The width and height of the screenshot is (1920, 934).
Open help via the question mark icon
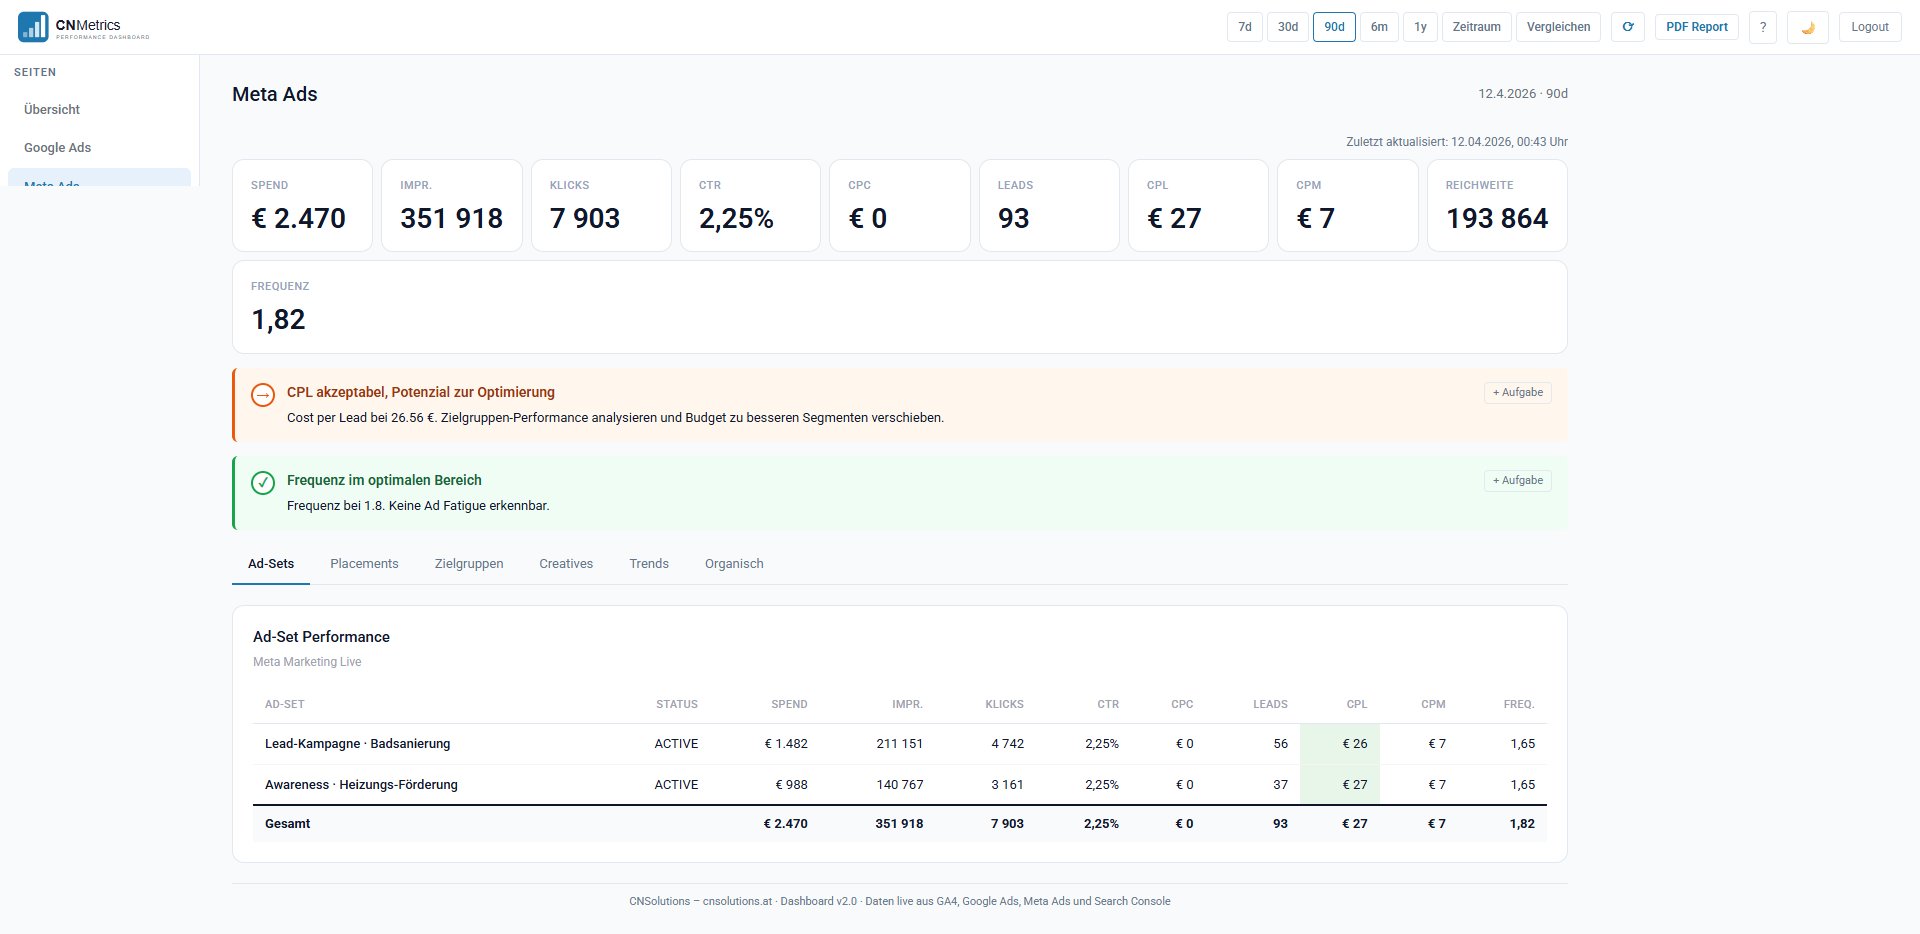pos(1763,27)
